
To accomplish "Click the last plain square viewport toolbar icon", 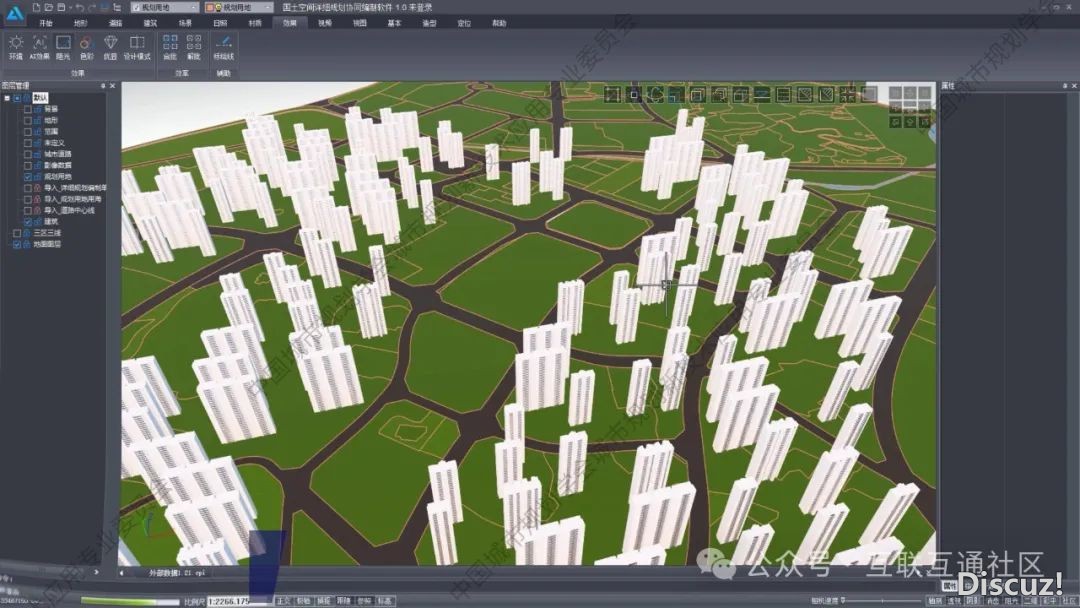I will tap(869, 95).
